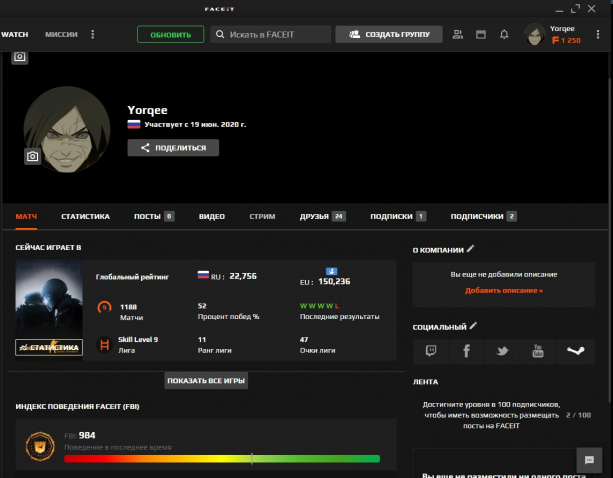Screen dimensions: 613x478
Task: Edit the О КОМПАНИИ section with pencil
Action: coord(471,249)
